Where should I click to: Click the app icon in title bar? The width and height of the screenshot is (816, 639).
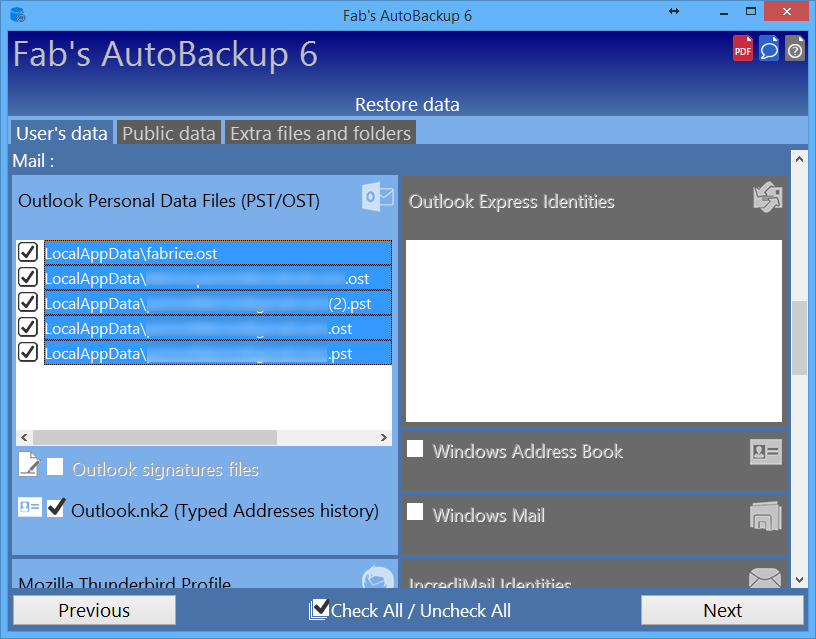[x=18, y=15]
